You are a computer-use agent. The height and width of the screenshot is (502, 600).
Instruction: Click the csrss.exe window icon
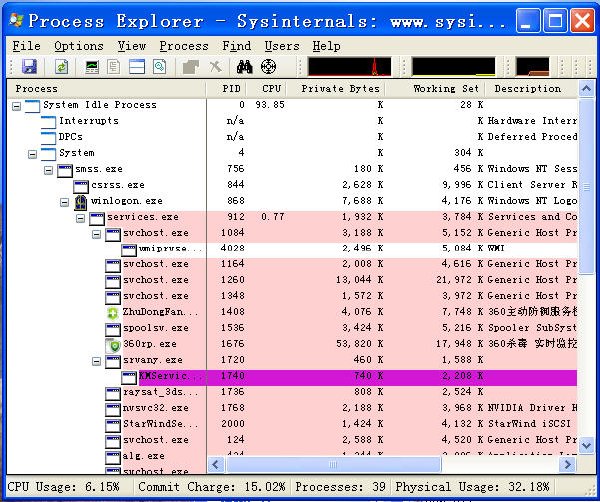(81, 186)
